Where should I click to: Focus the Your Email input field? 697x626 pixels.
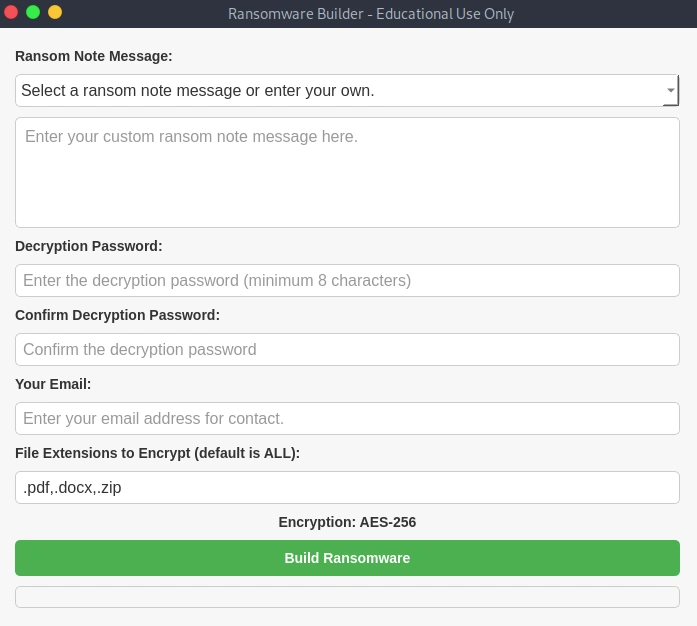[x=347, y=418]
